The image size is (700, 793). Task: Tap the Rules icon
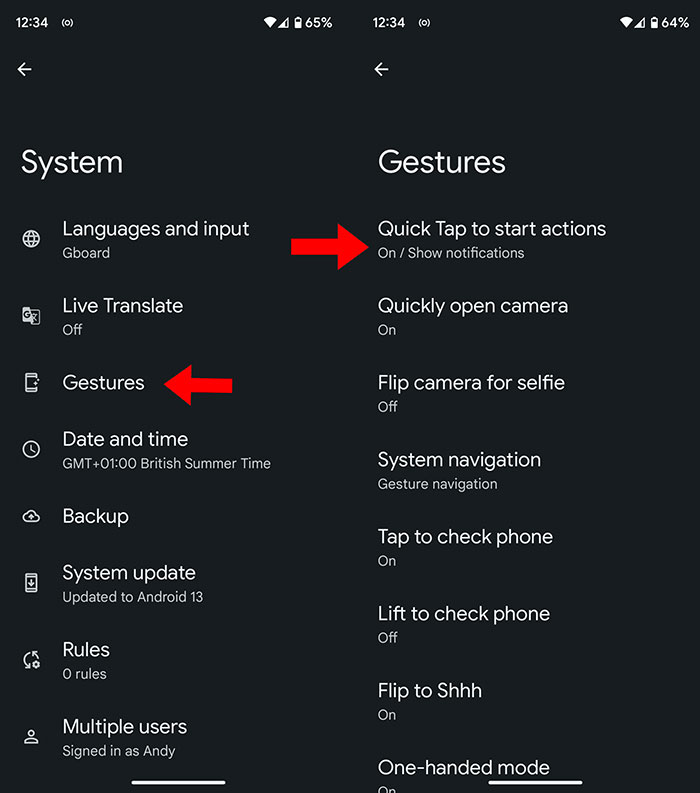31,660
